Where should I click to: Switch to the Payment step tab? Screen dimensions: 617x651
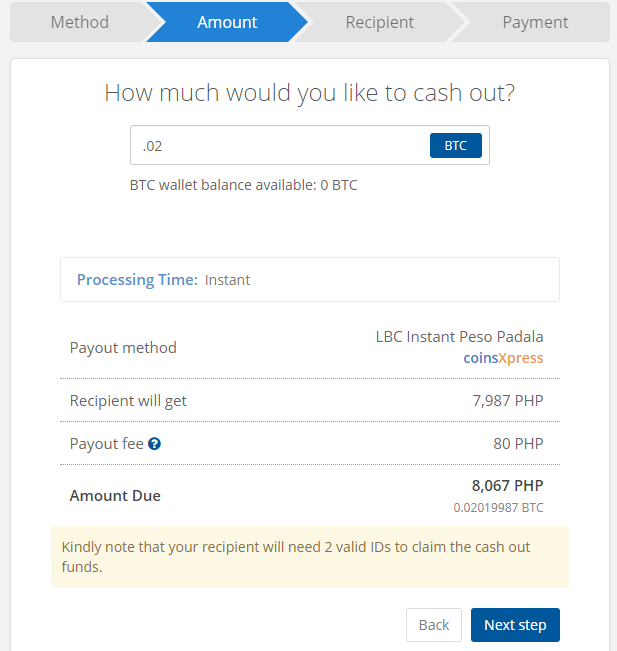coord(535,22)
